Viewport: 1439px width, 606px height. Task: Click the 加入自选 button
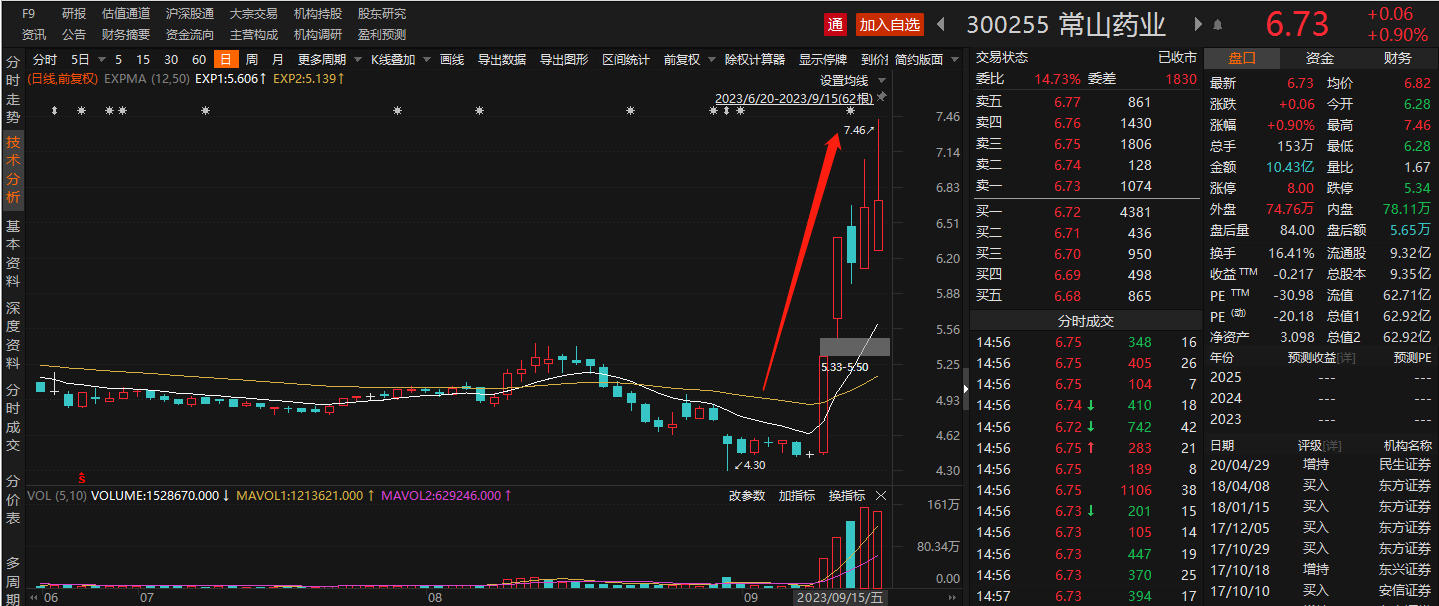pyautogui.click(x=890, y=24)
